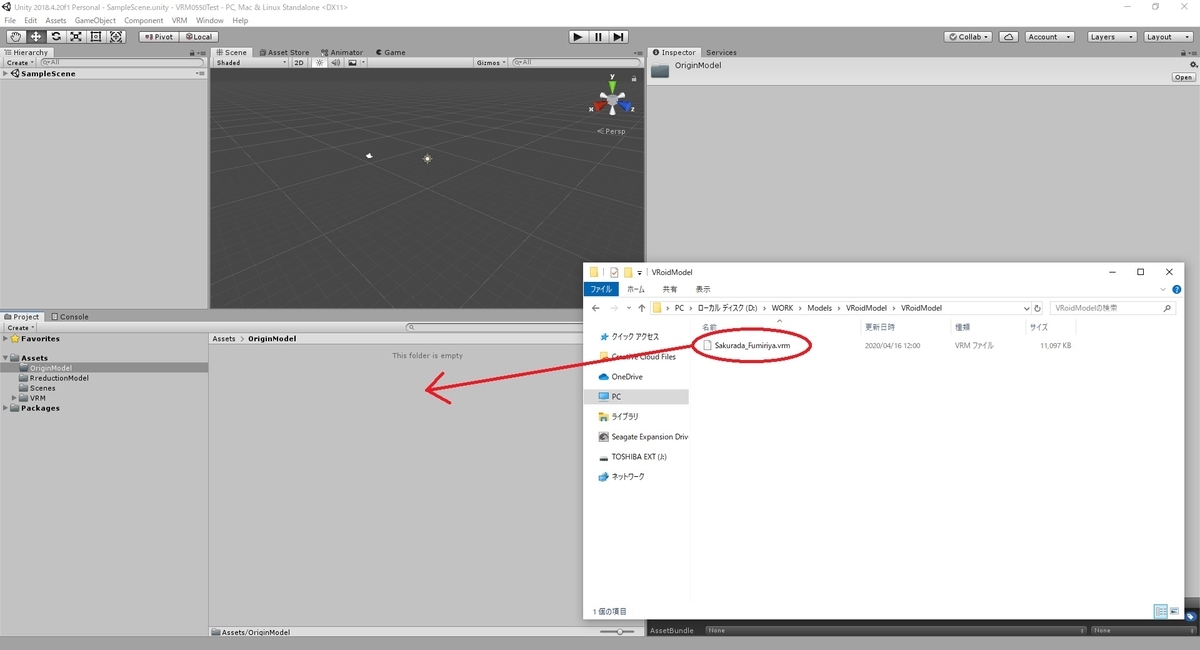The height and width of the screenshot is (650, 1200).
Task: Switch to the Game tab
Action: [x=391, y=52]
